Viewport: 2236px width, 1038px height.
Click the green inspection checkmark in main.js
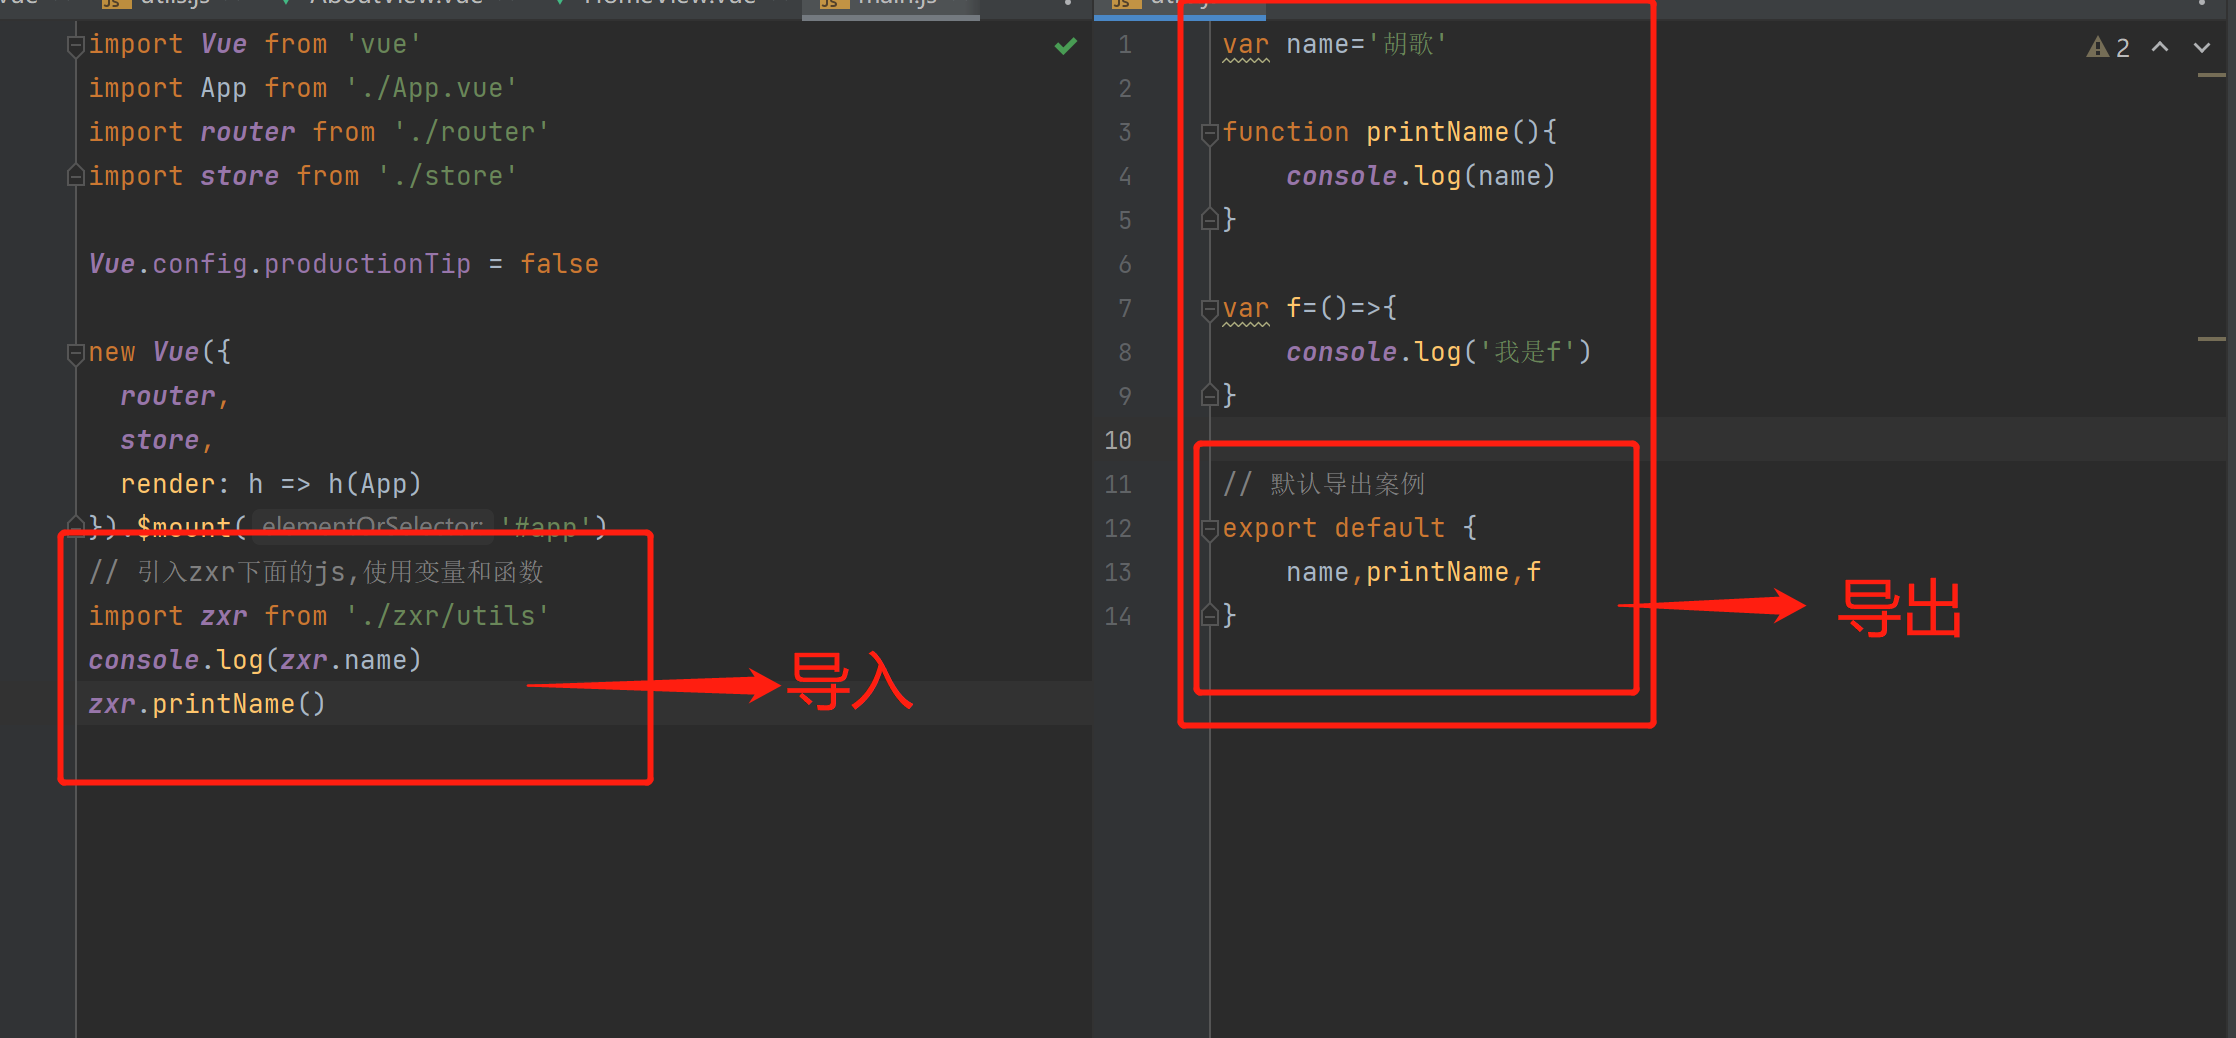(x=1066, y=45)
